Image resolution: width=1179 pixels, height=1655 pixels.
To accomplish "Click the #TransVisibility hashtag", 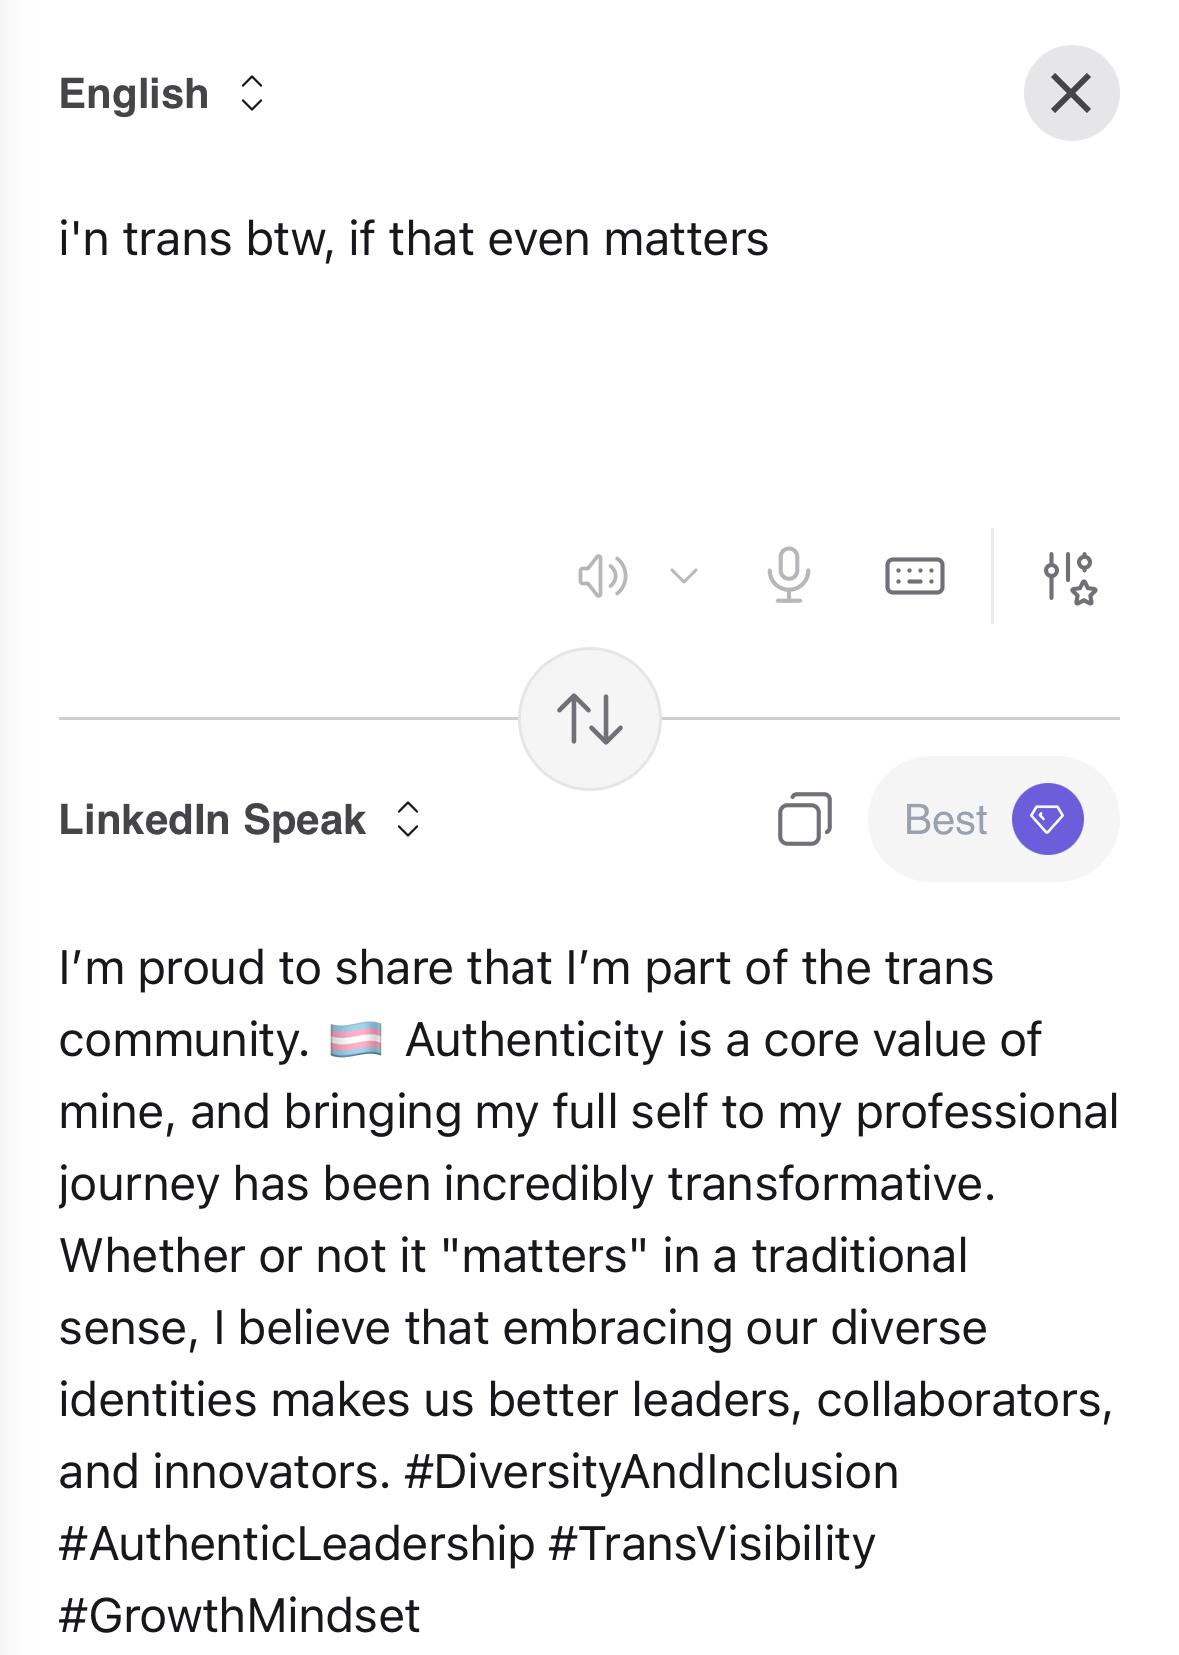I will point(711,1543).
